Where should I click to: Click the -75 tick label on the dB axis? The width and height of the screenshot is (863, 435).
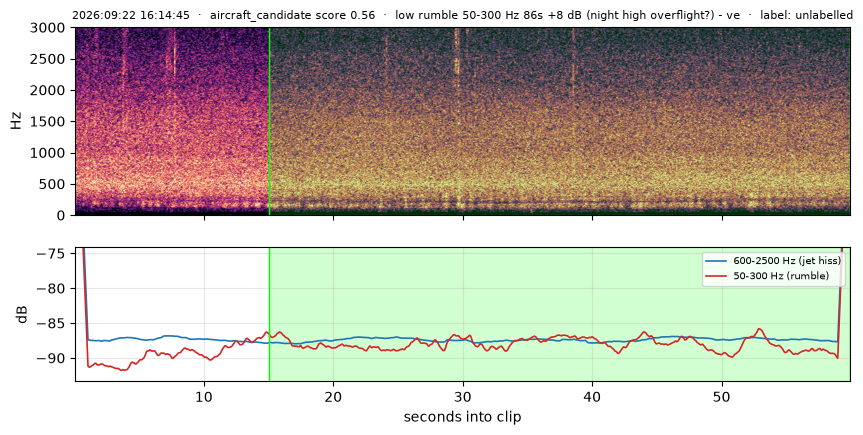point(51,253)
